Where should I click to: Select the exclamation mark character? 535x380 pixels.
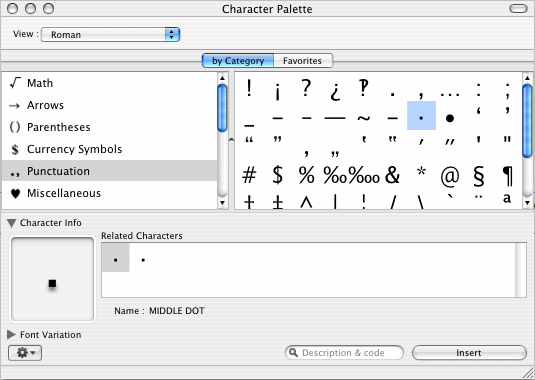249,88
